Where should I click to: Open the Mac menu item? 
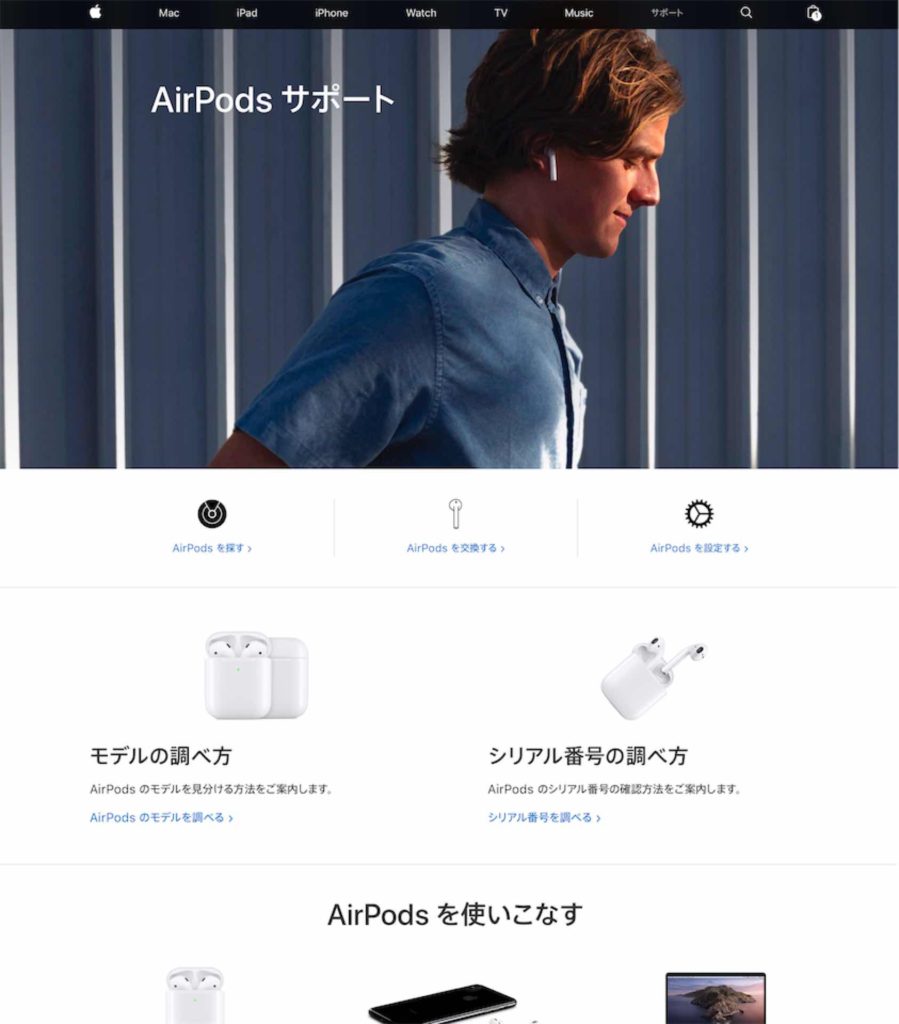(168, 12)
